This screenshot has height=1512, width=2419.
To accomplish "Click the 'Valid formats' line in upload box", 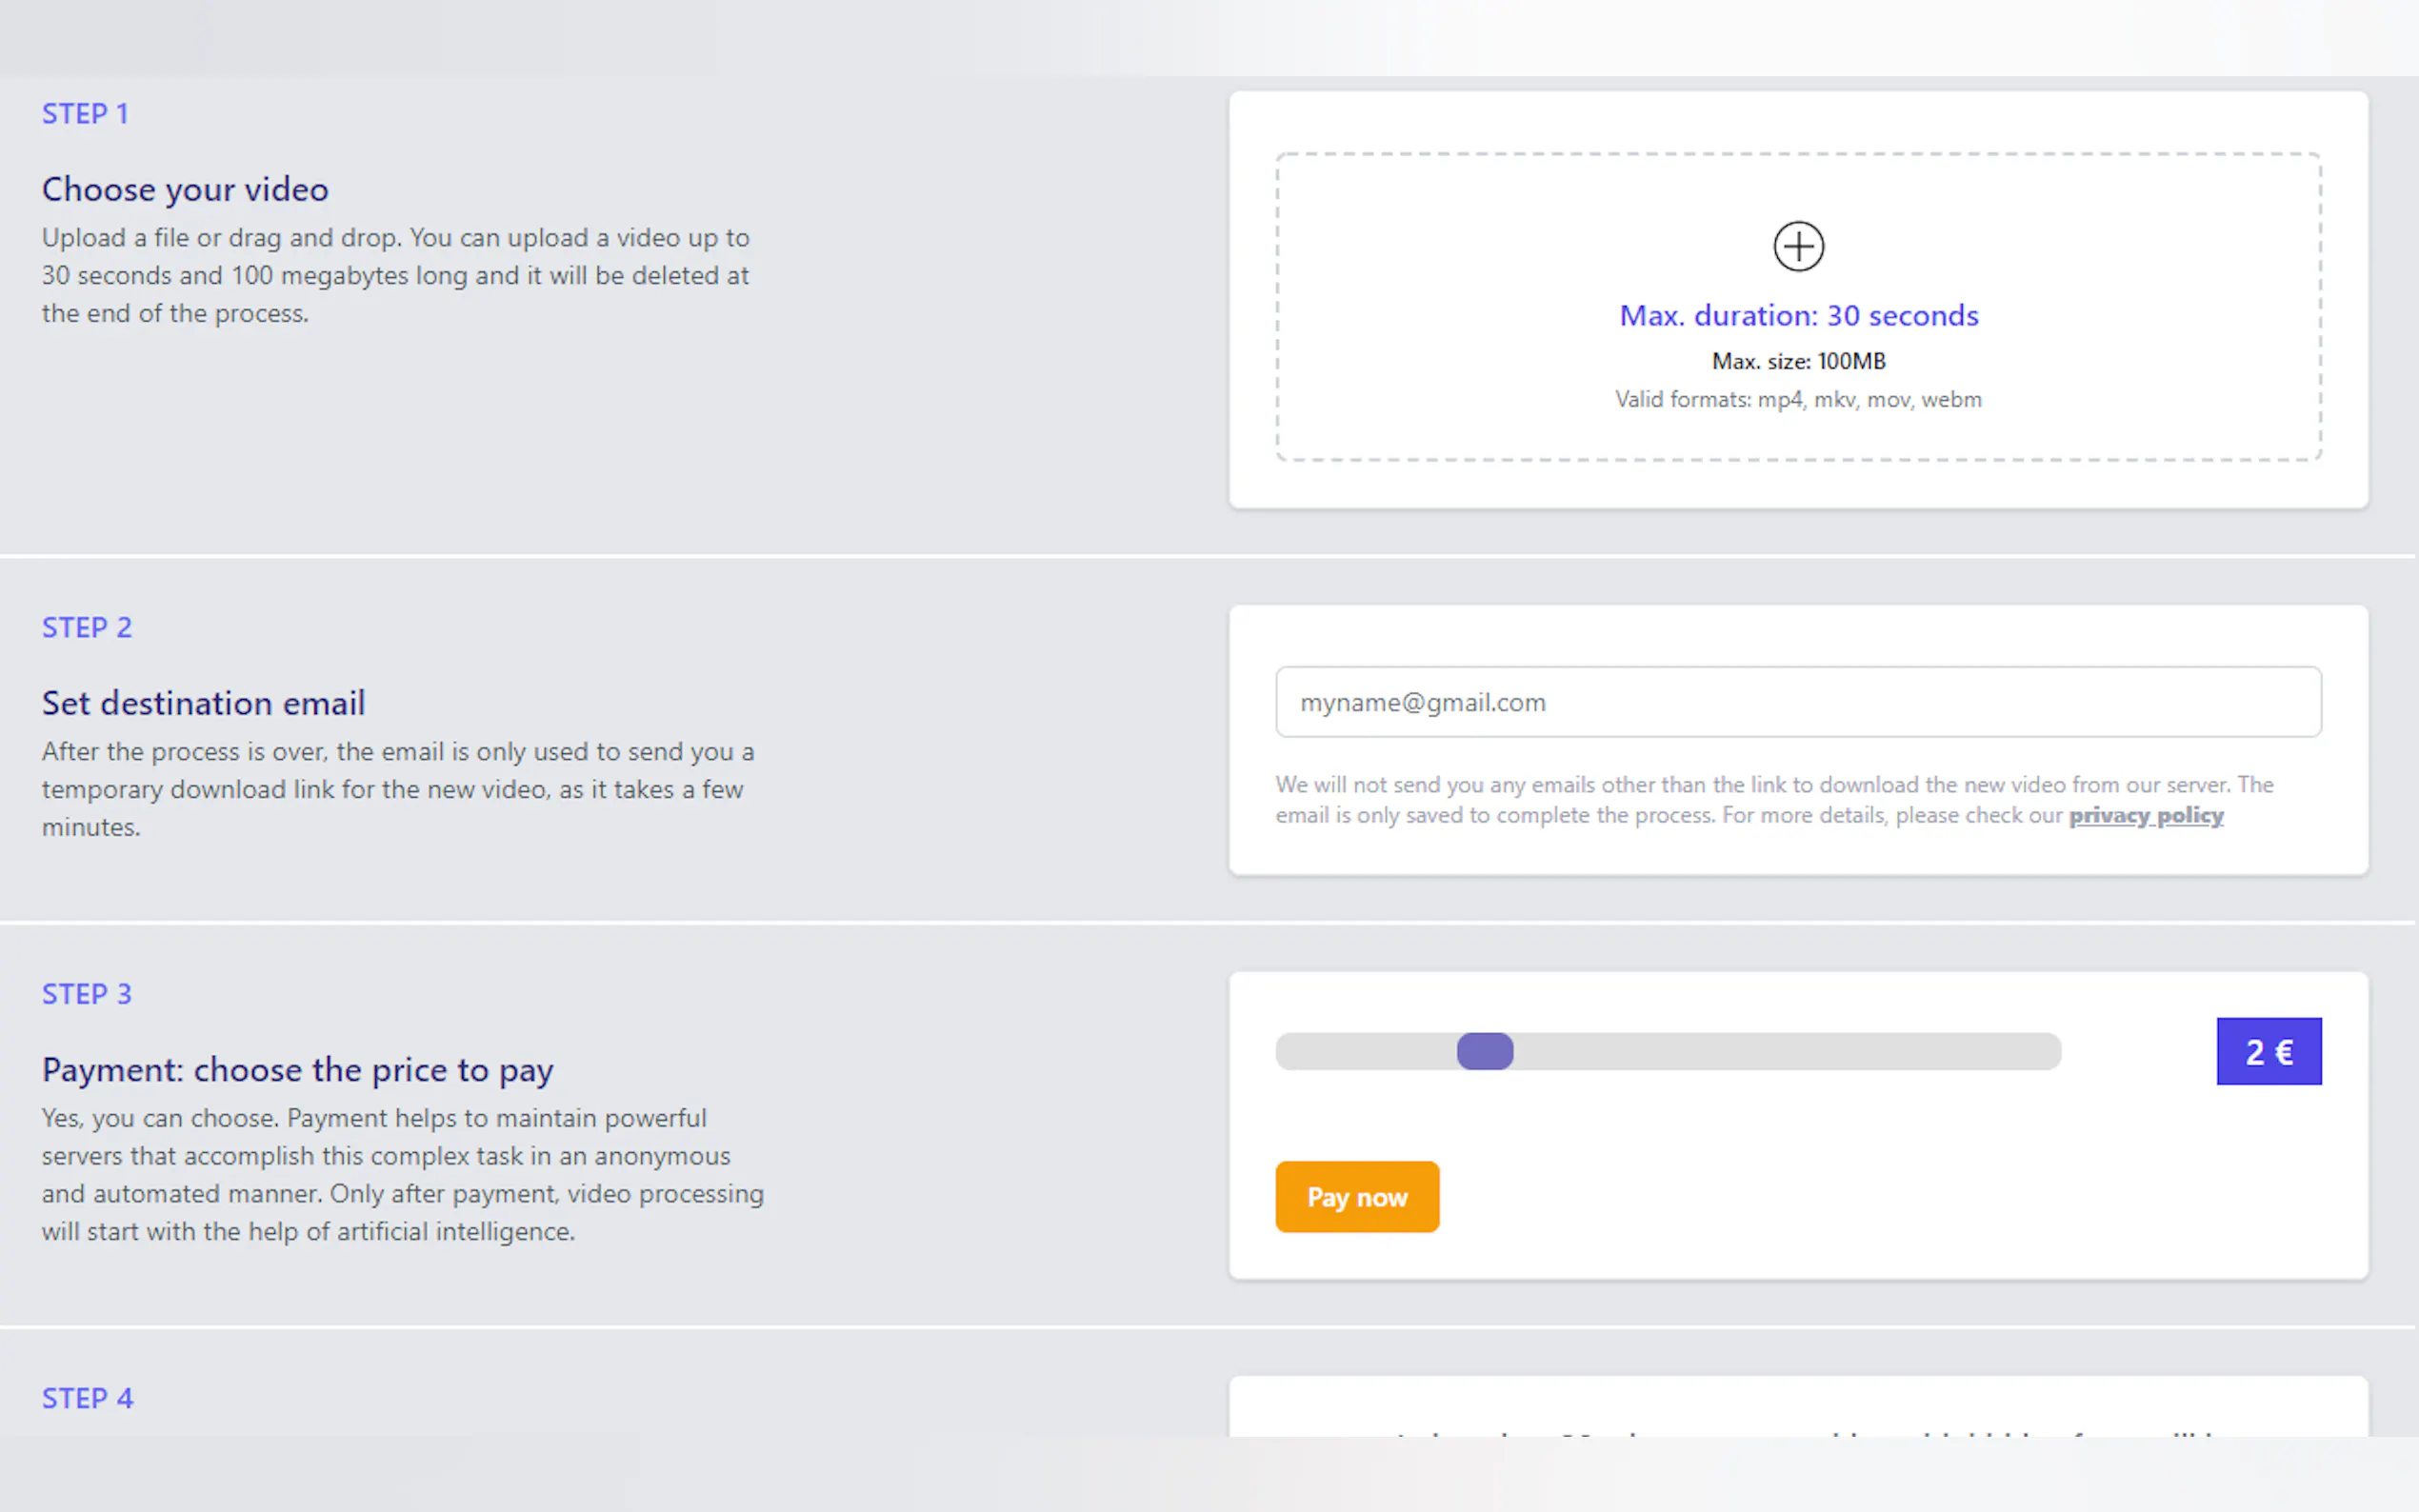I will (x=1798, y=399).
